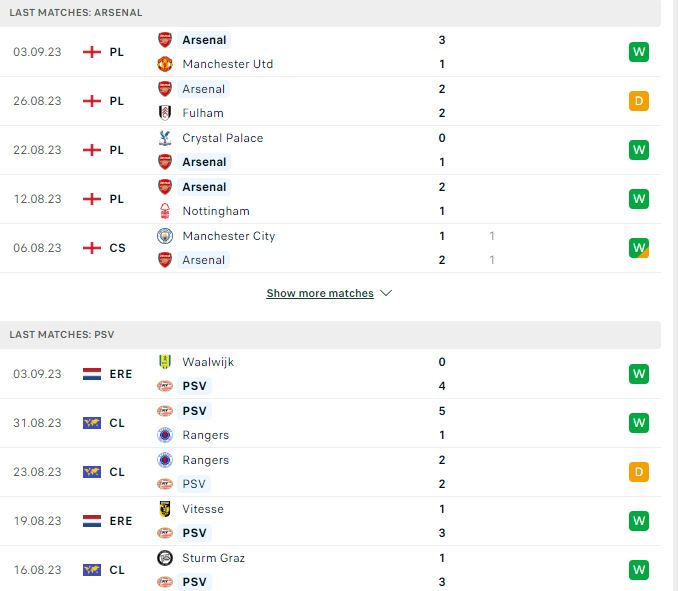Click the Vitesse club crest icon
The width and height of the screenshot is (678, 591).
(165, 509)
